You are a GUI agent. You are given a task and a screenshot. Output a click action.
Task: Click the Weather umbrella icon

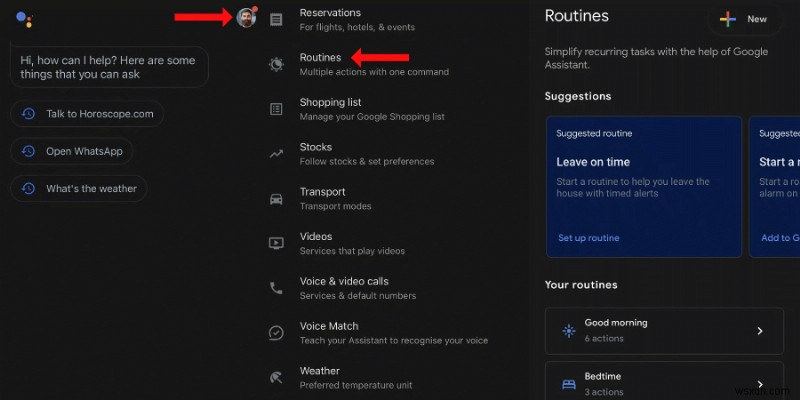coord(276,377)
